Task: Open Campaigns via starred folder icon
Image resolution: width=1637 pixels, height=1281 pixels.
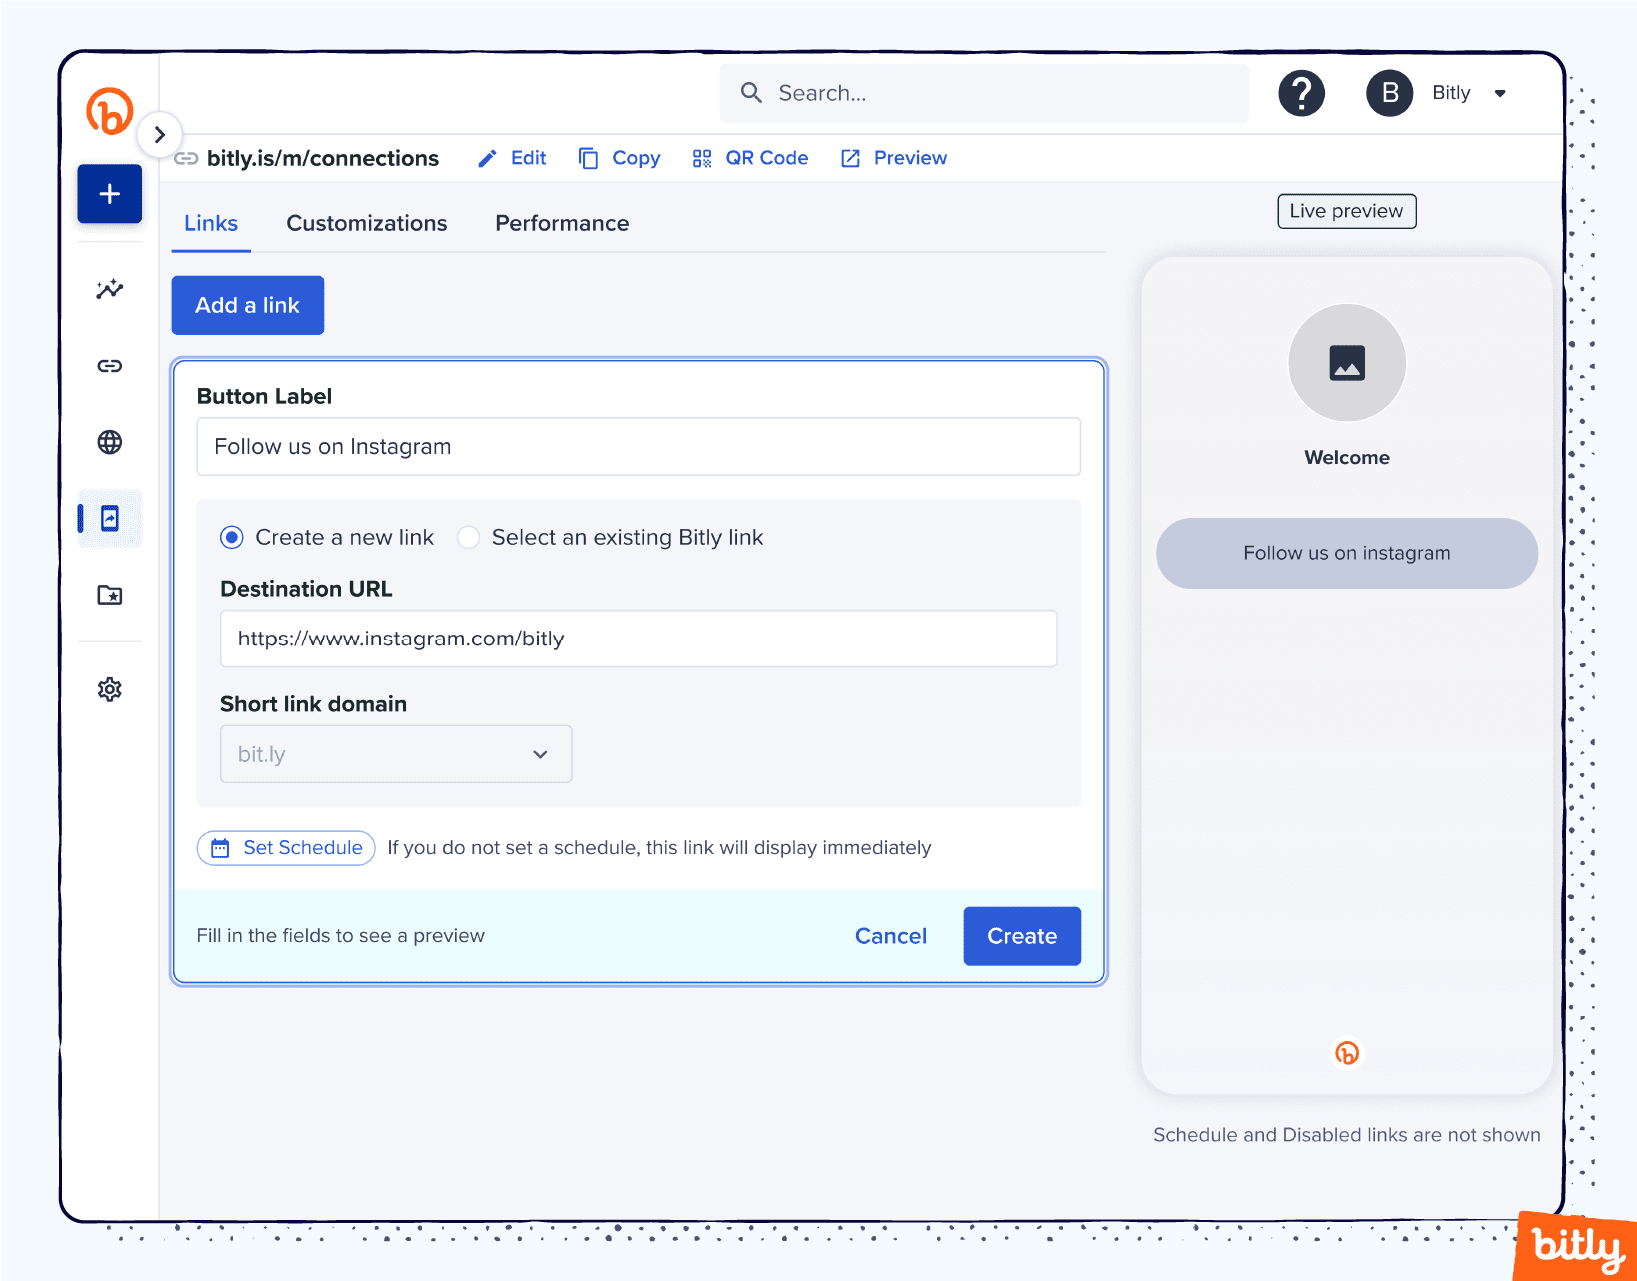Action: (109, 595)
